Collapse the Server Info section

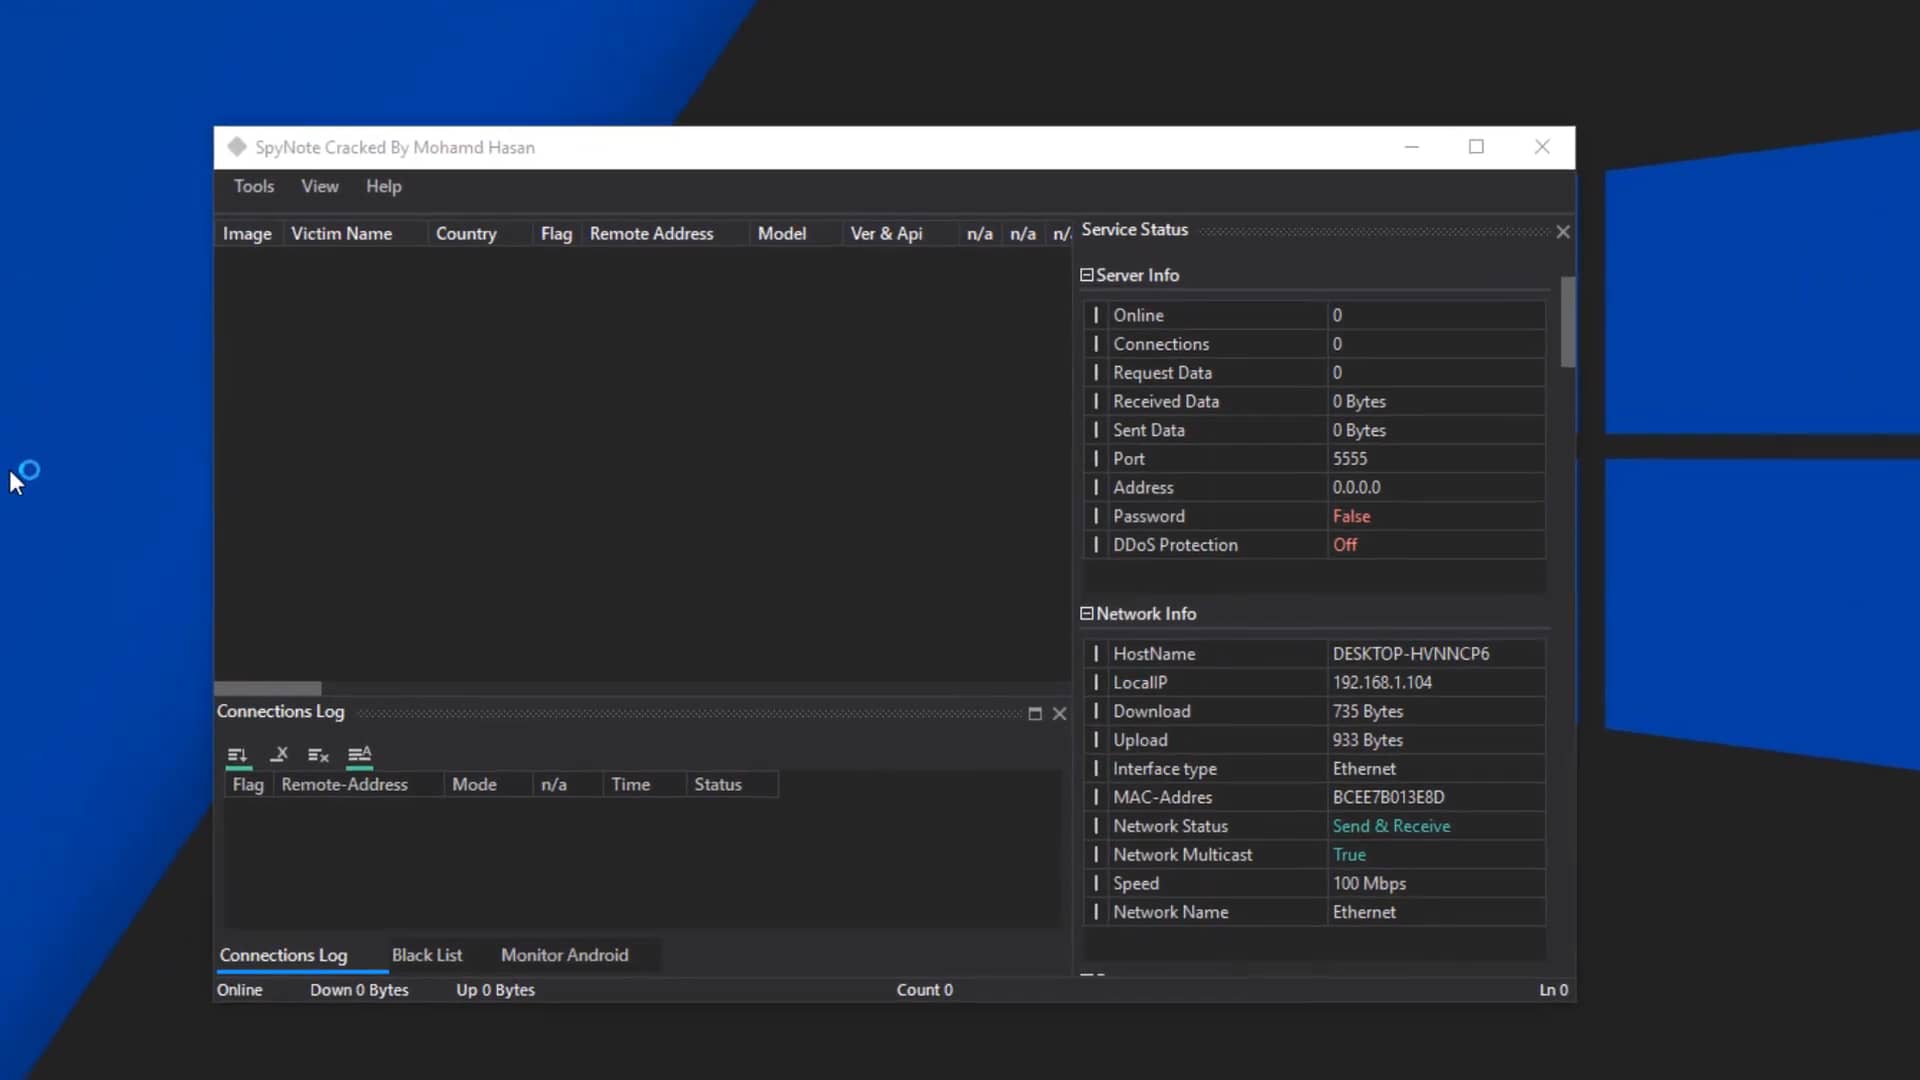(x=1087, y=275)
